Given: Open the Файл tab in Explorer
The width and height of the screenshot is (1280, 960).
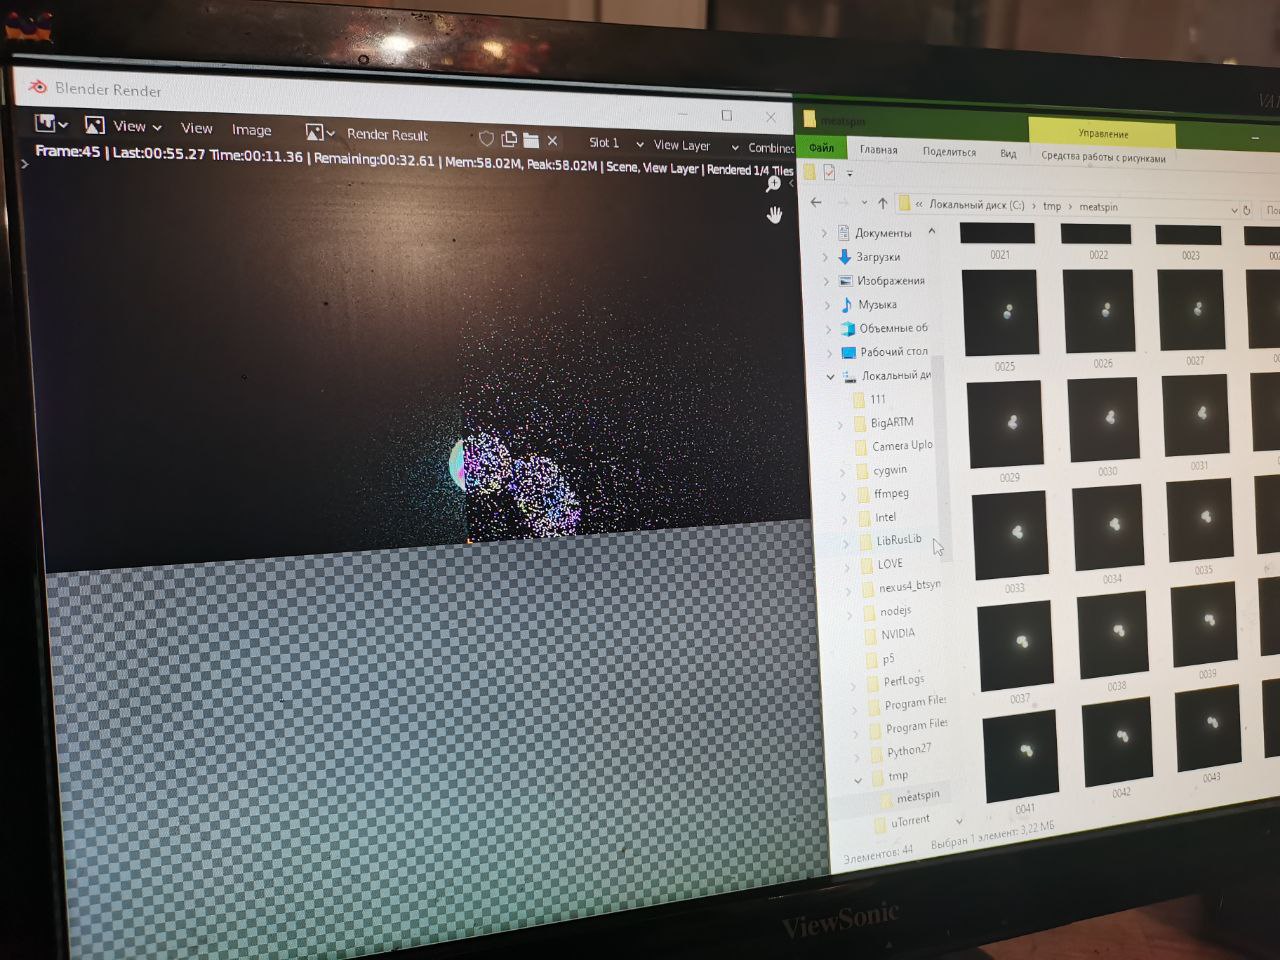Looking at the screenshot, I should [x=821, y=148].
